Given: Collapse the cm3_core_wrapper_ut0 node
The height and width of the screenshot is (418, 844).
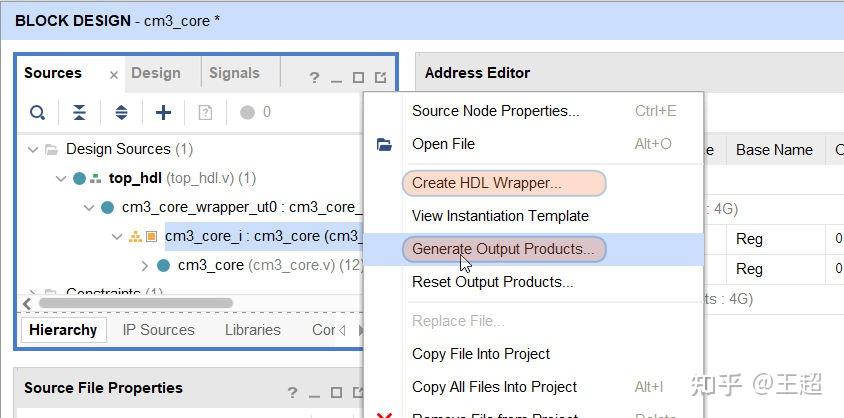Looking at the screenshot, I should pyautogui.click(x=89, y=208).
